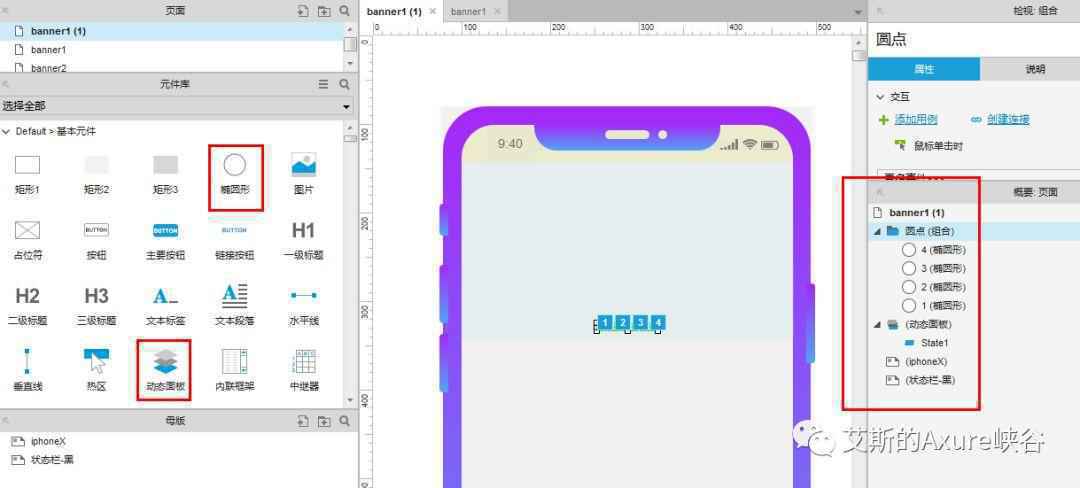Select banner2 in the pages list
The height and width of the screenshot is (488, 1080).
click(x=49, y=68)
